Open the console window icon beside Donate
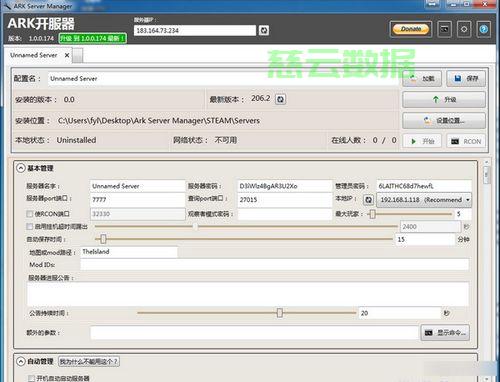Viewport: 500px width, 382px height. pos(444,29)
